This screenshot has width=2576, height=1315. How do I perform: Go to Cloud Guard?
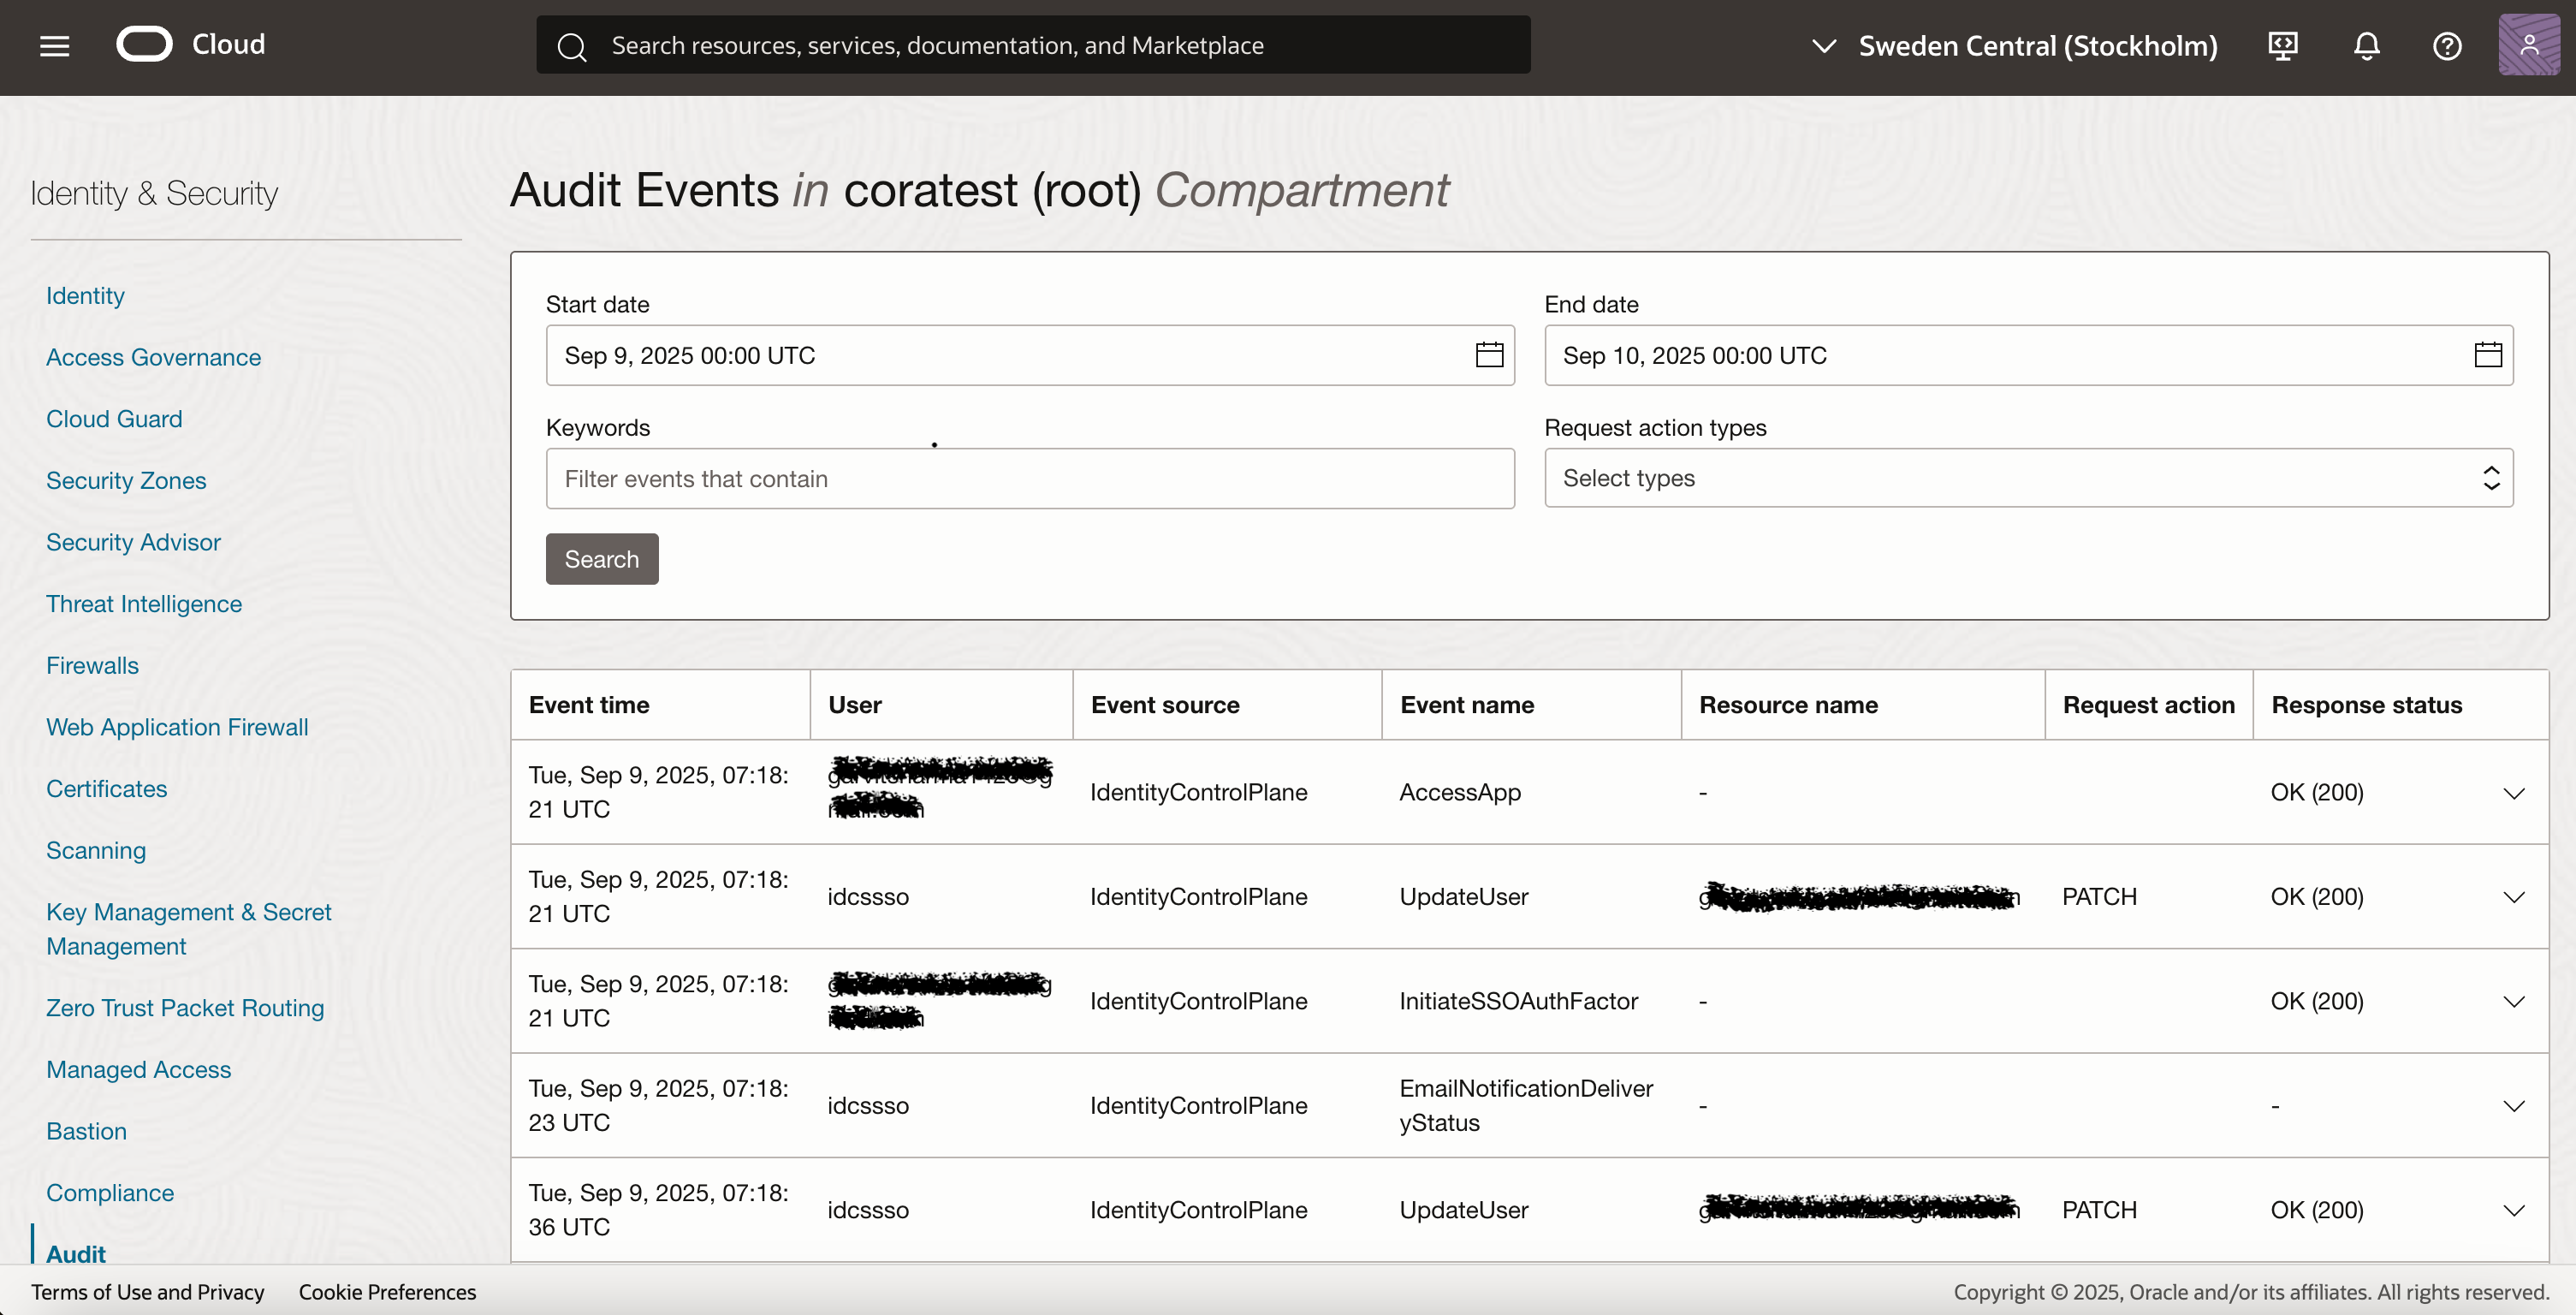pyautogui.click(x=114, y=419)
